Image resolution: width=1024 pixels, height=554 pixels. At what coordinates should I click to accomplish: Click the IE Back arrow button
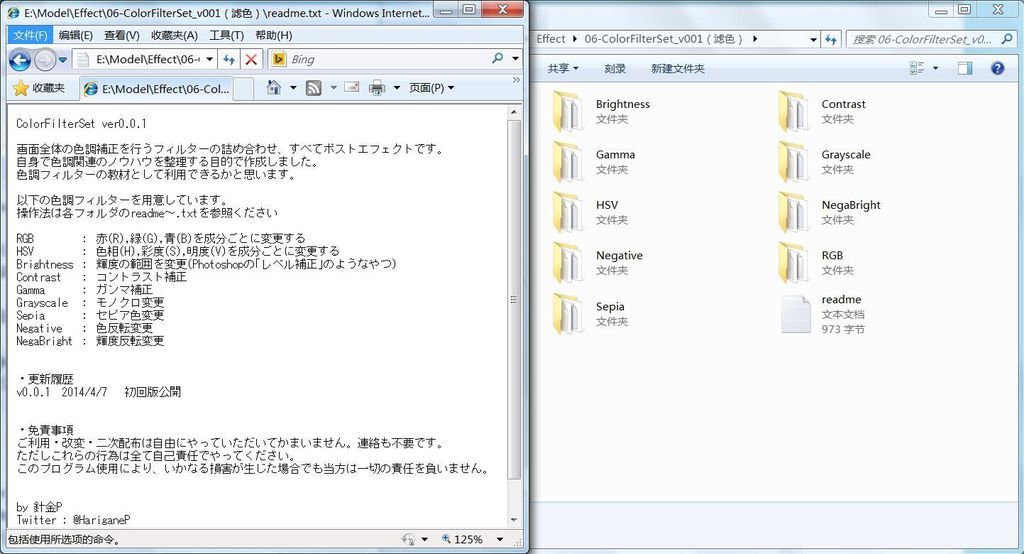[x=19, y=60]
